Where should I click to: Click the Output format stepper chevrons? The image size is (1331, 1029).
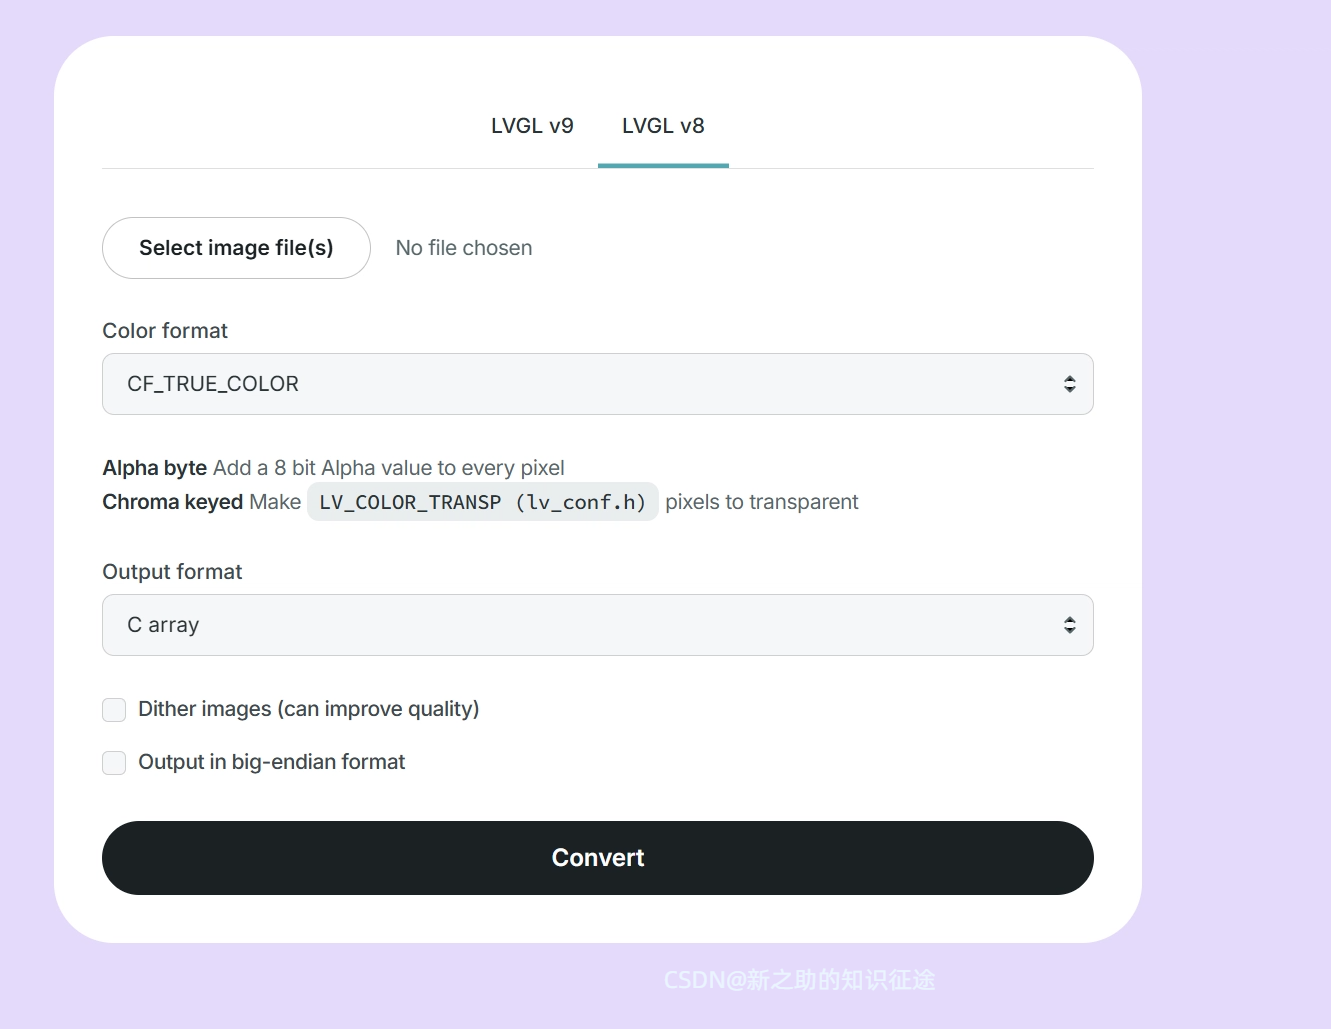pyautogui.click(x=1069, y=625)
